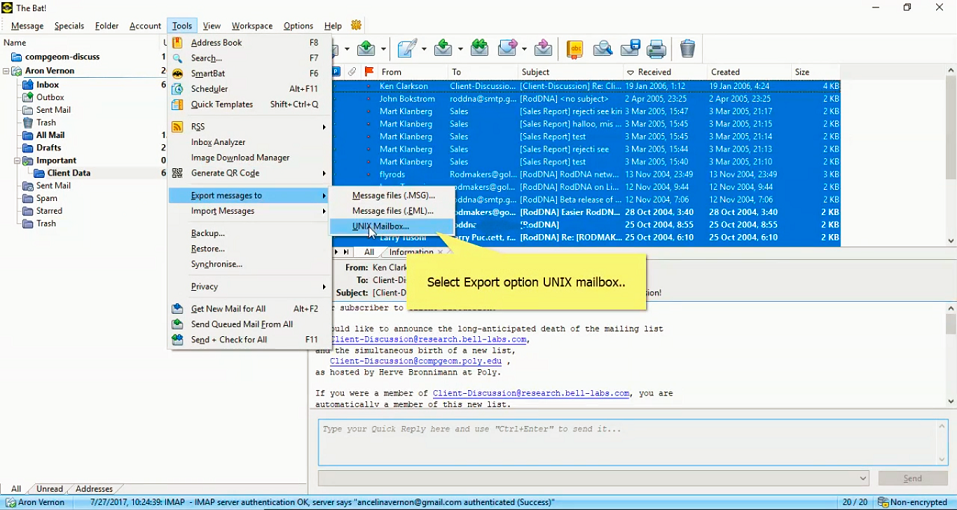Viewport: 957px width, 510px height.
Task: Open the Address Book toolbar icon
Action: pos(575,48)
